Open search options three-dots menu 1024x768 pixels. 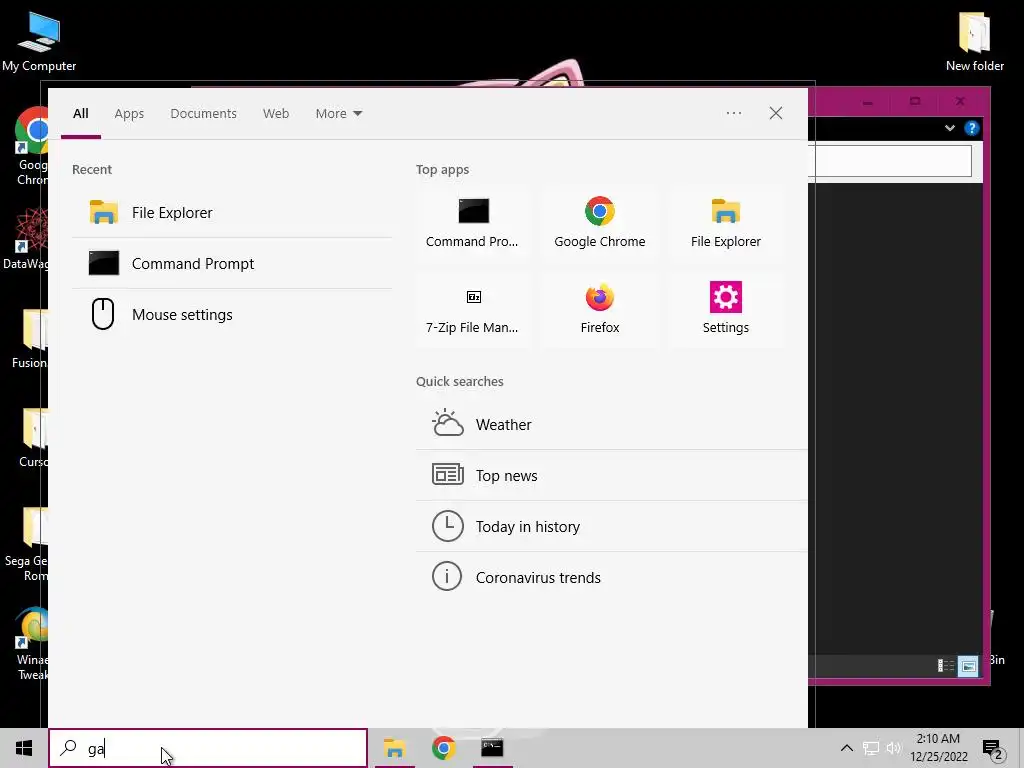coord(733,113)
